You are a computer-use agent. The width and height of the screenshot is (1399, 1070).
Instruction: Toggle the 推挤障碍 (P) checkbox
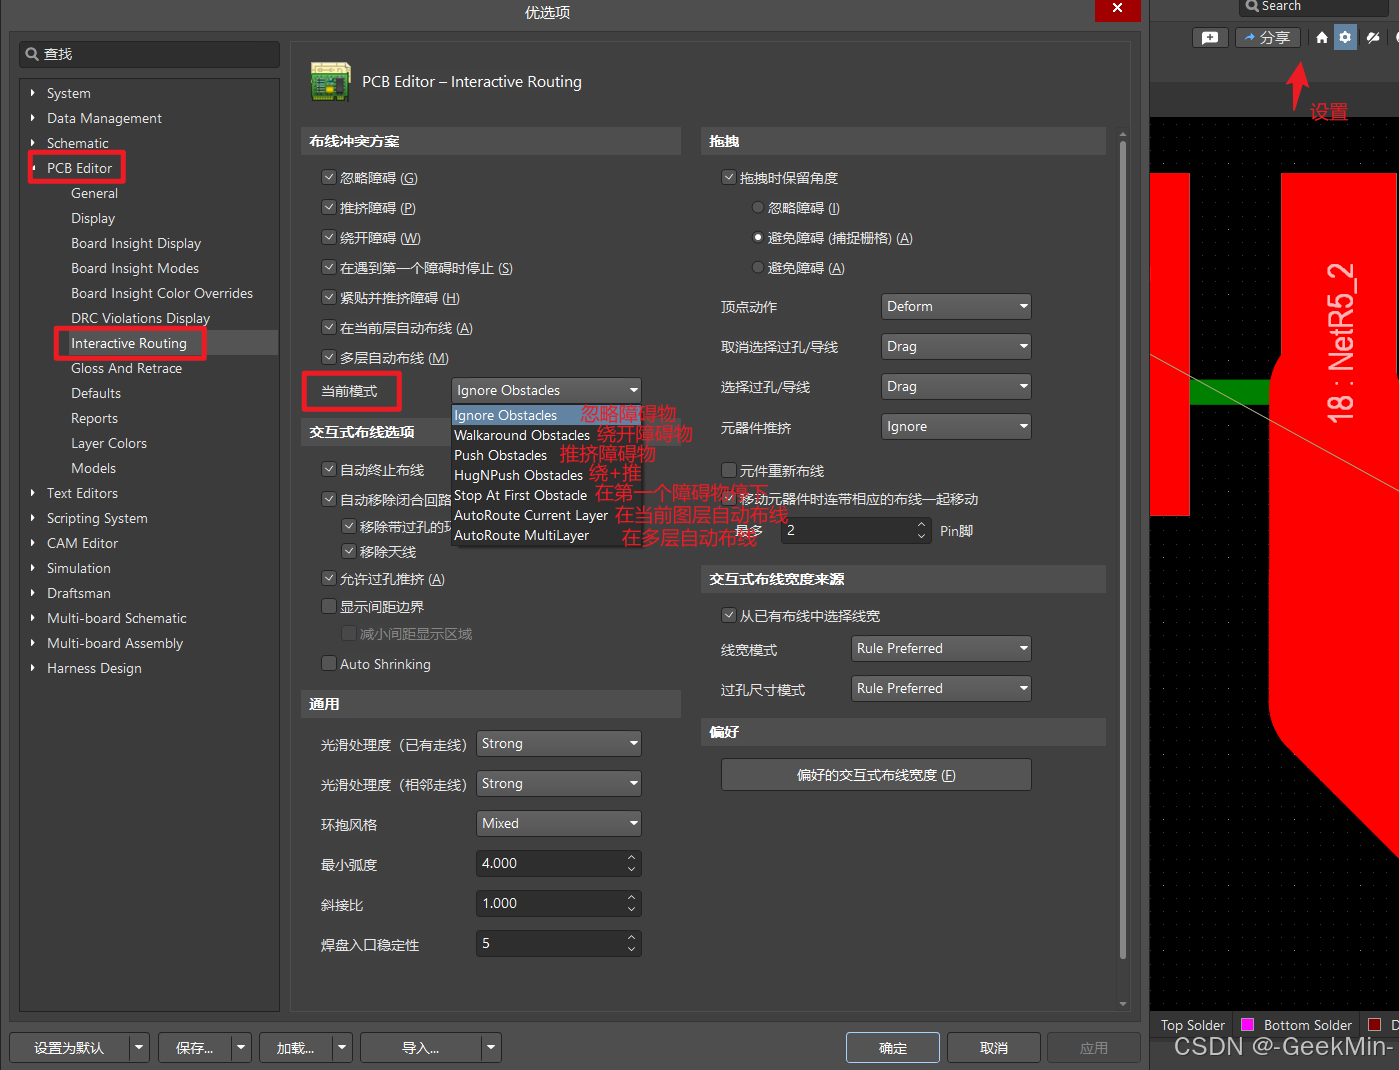point(328,208)
